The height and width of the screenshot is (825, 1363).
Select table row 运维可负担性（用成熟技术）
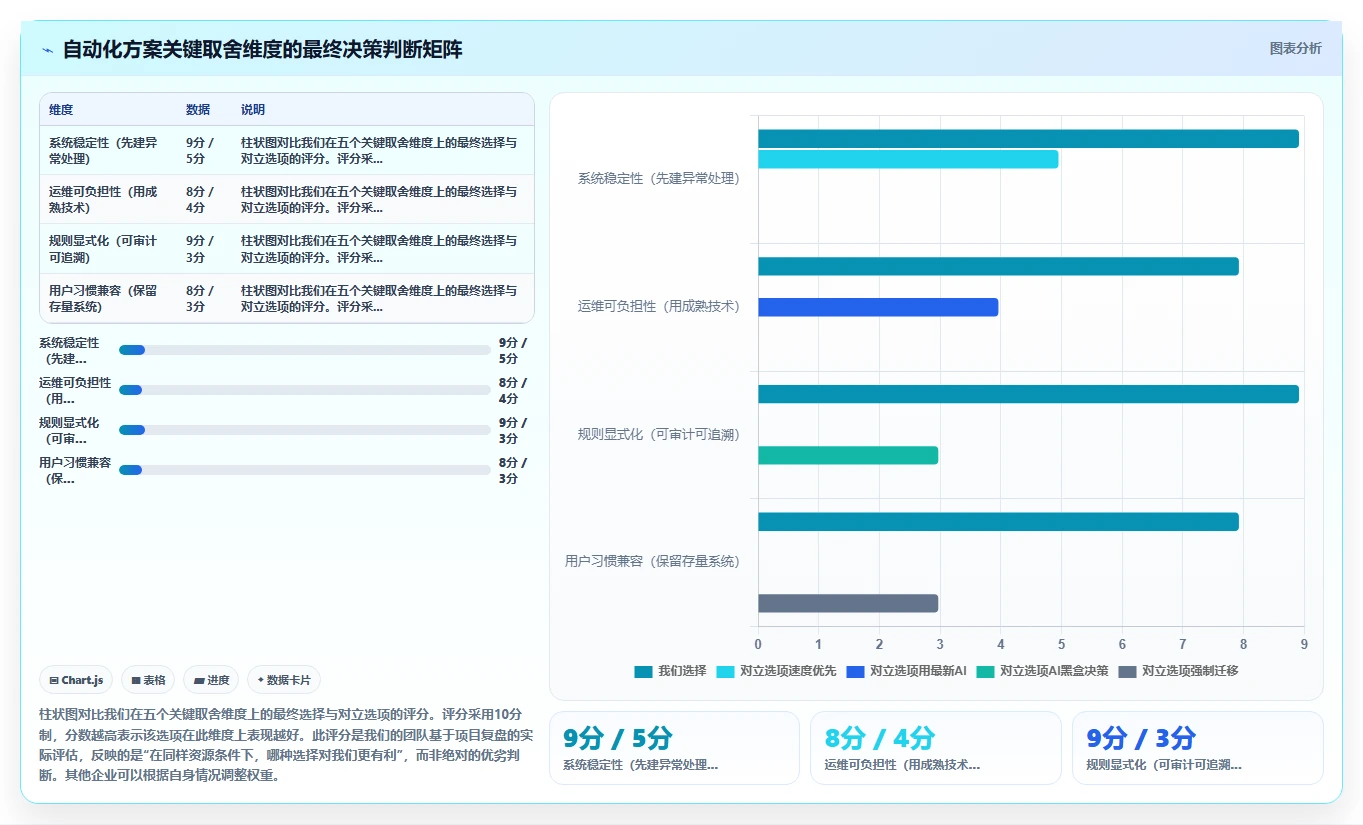click(x=287, y=199)
